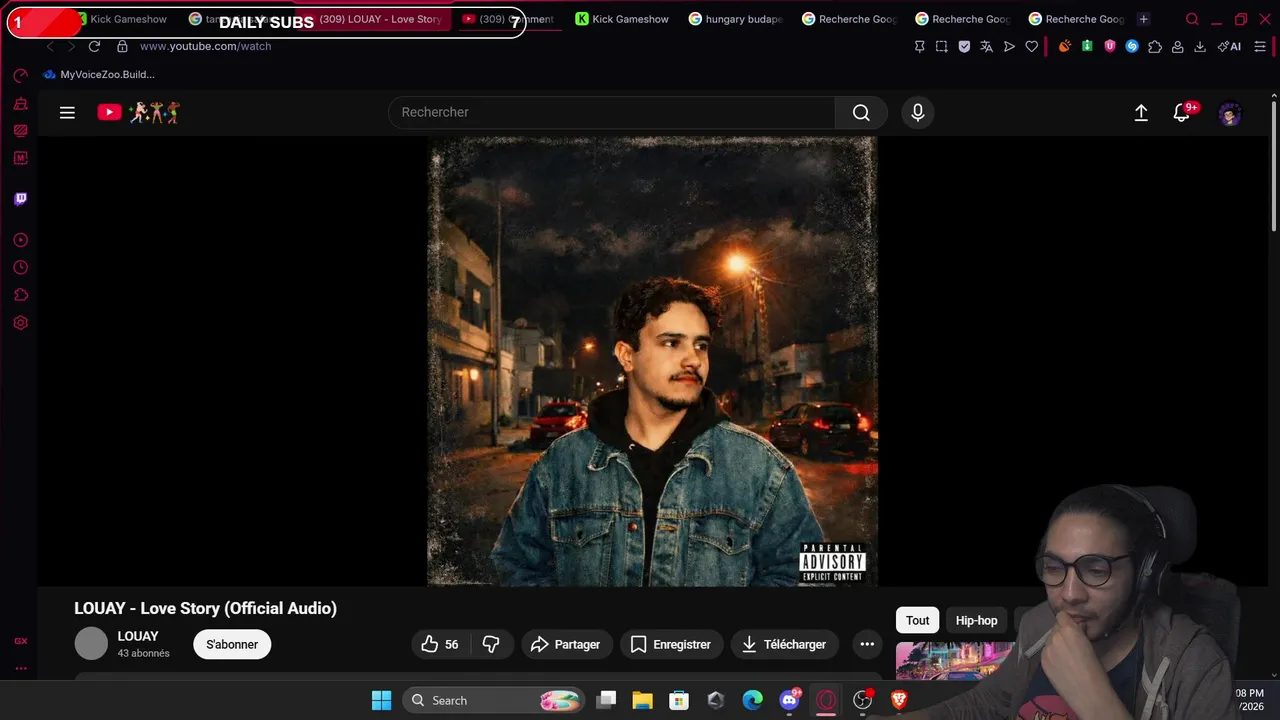The width and height of the screenshot is (1280, 720).
Task: Open YouTube notifications bell
Action: click(1182, 113)
